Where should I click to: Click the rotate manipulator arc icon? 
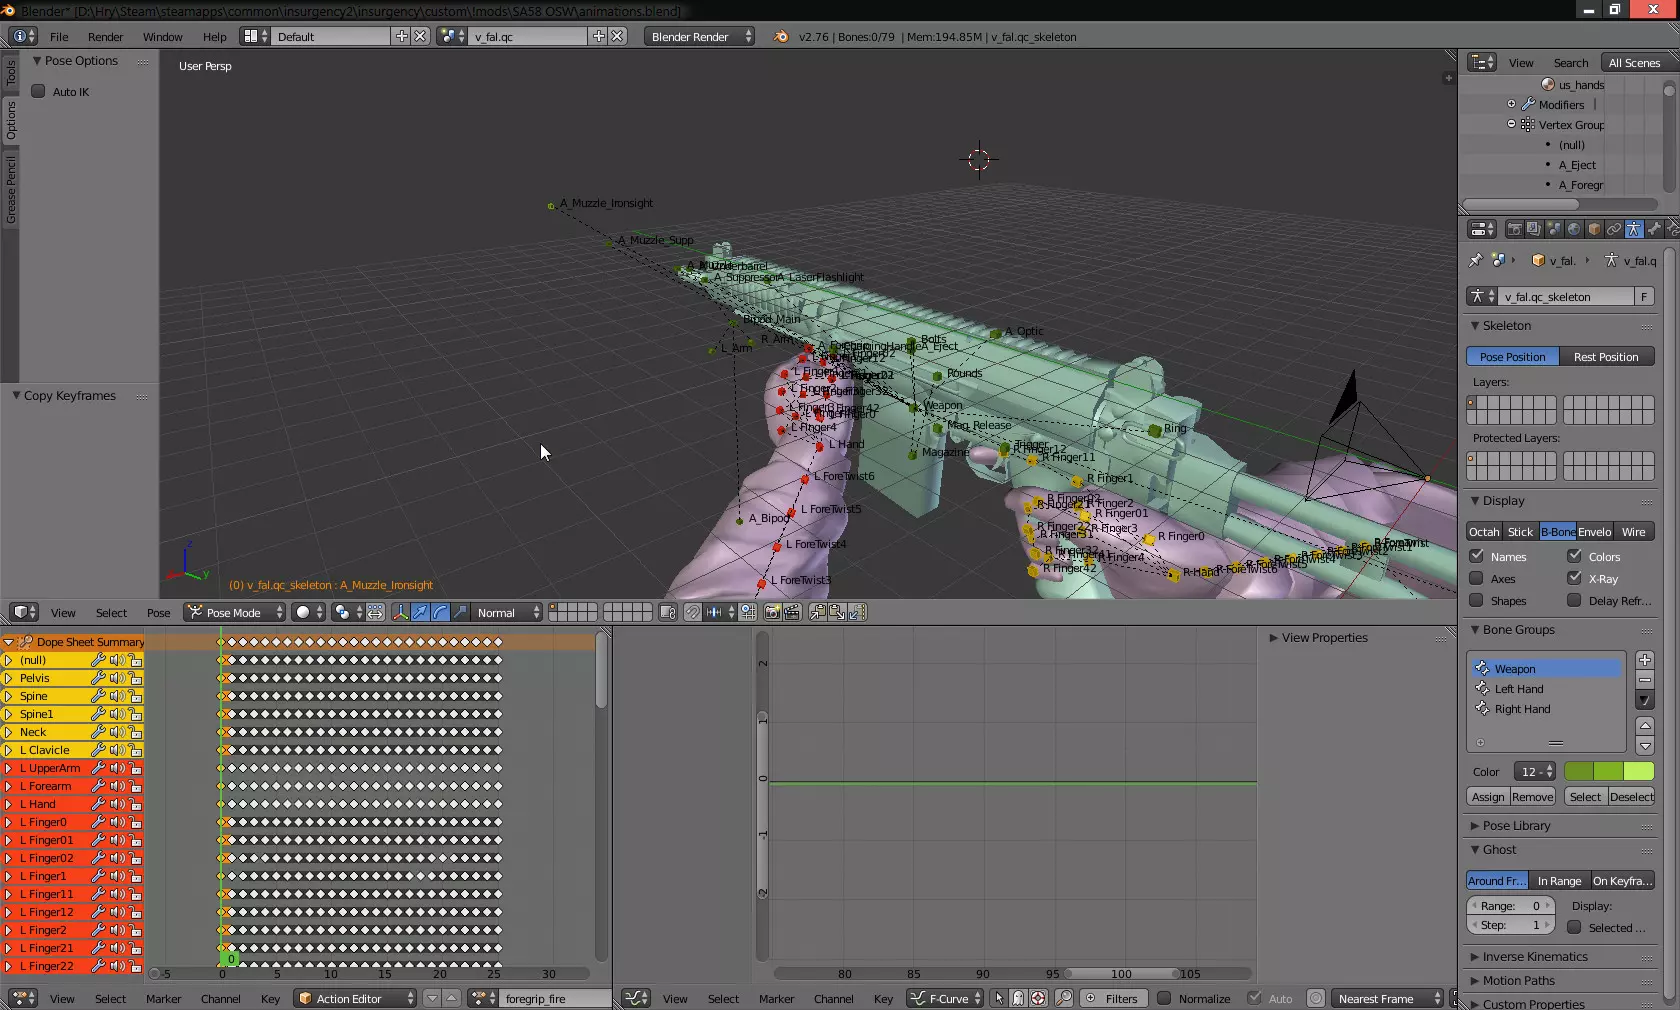click(440, 612)
